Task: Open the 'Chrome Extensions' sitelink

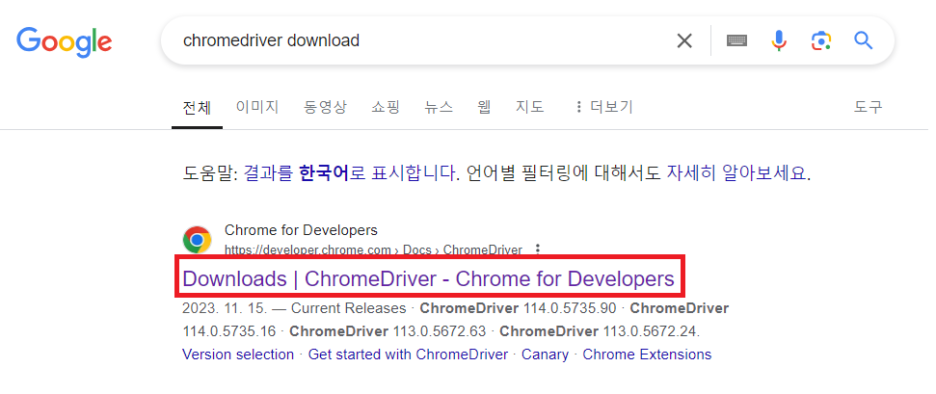Action: click(x=647, y=355)
